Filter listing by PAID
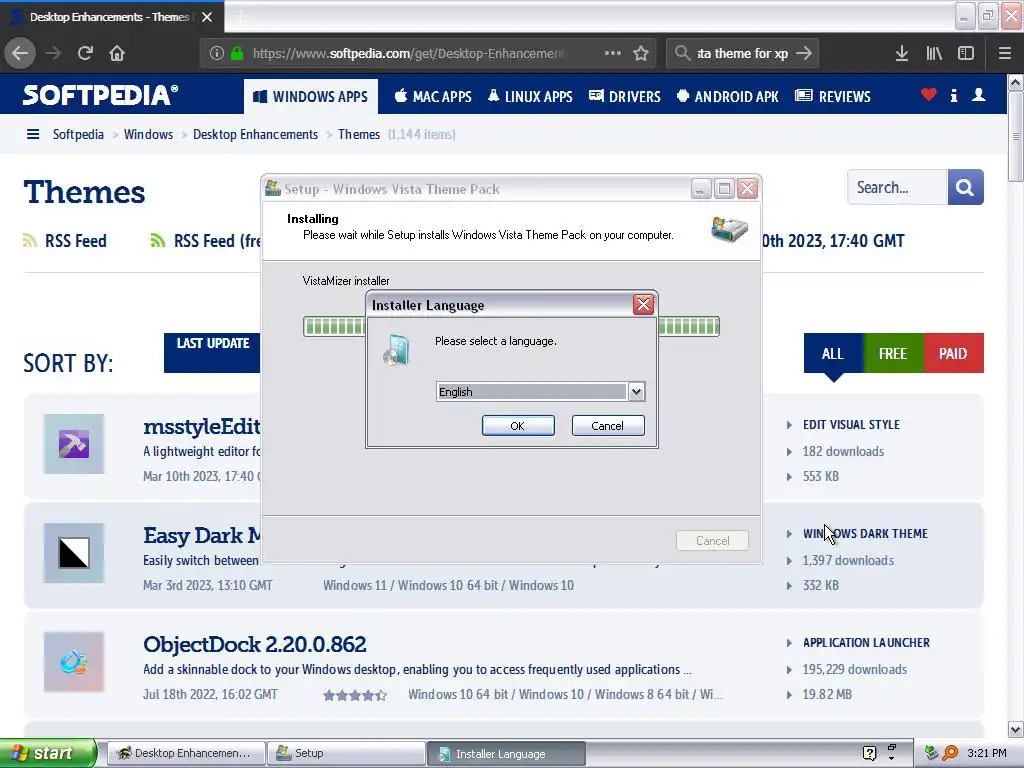1024x768 pixels. 953,353
